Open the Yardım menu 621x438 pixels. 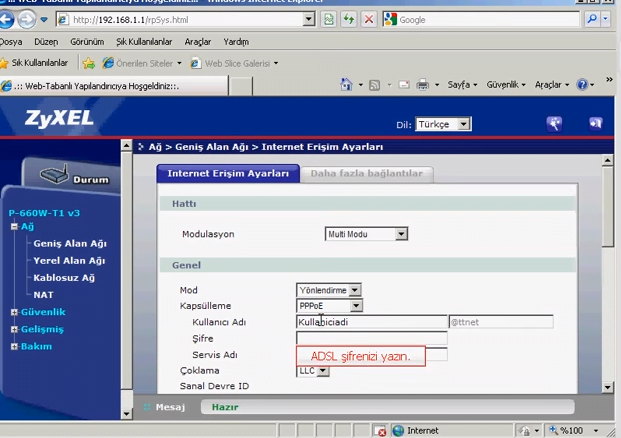pos(236,42)
